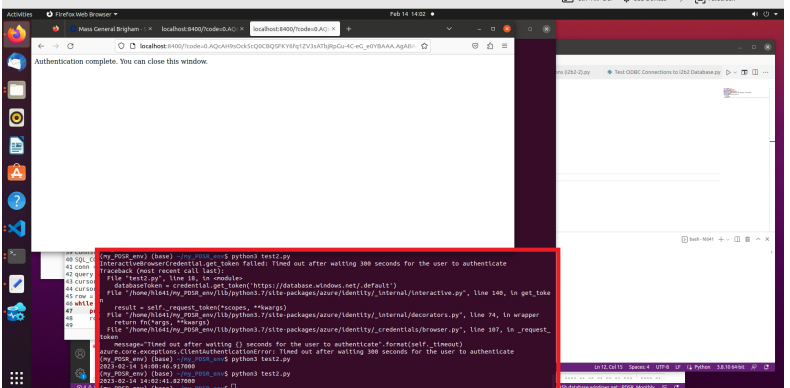Click the ClientAuthenticationError line in terminal
The width and height of the screenshot is (790, 388).
[x=306, y=352]
